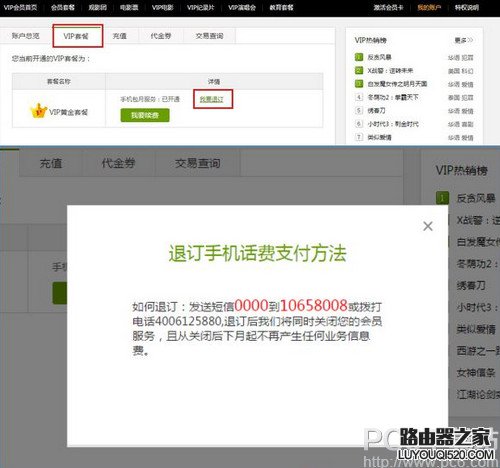This screenshot has height=468, width=500.
Task: Open 教育套餐 in the top navigation
Action: click(x=282, y=7)
